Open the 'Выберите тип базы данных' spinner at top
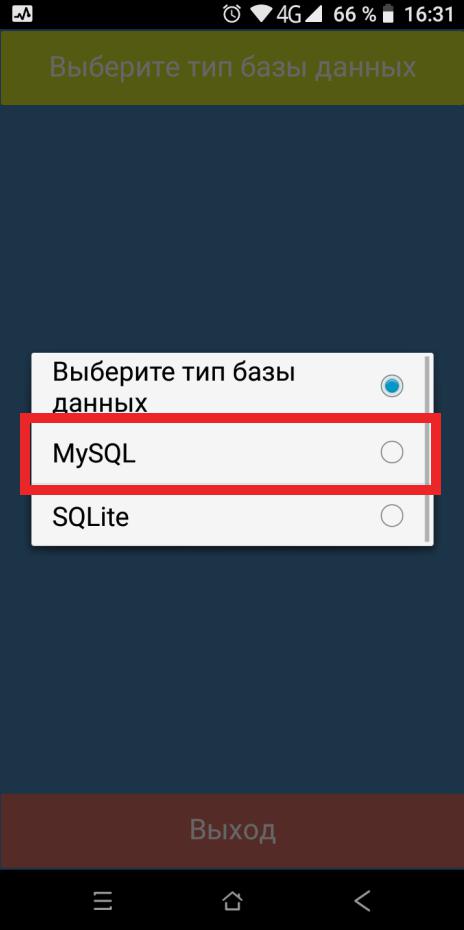 coord(232,68)
